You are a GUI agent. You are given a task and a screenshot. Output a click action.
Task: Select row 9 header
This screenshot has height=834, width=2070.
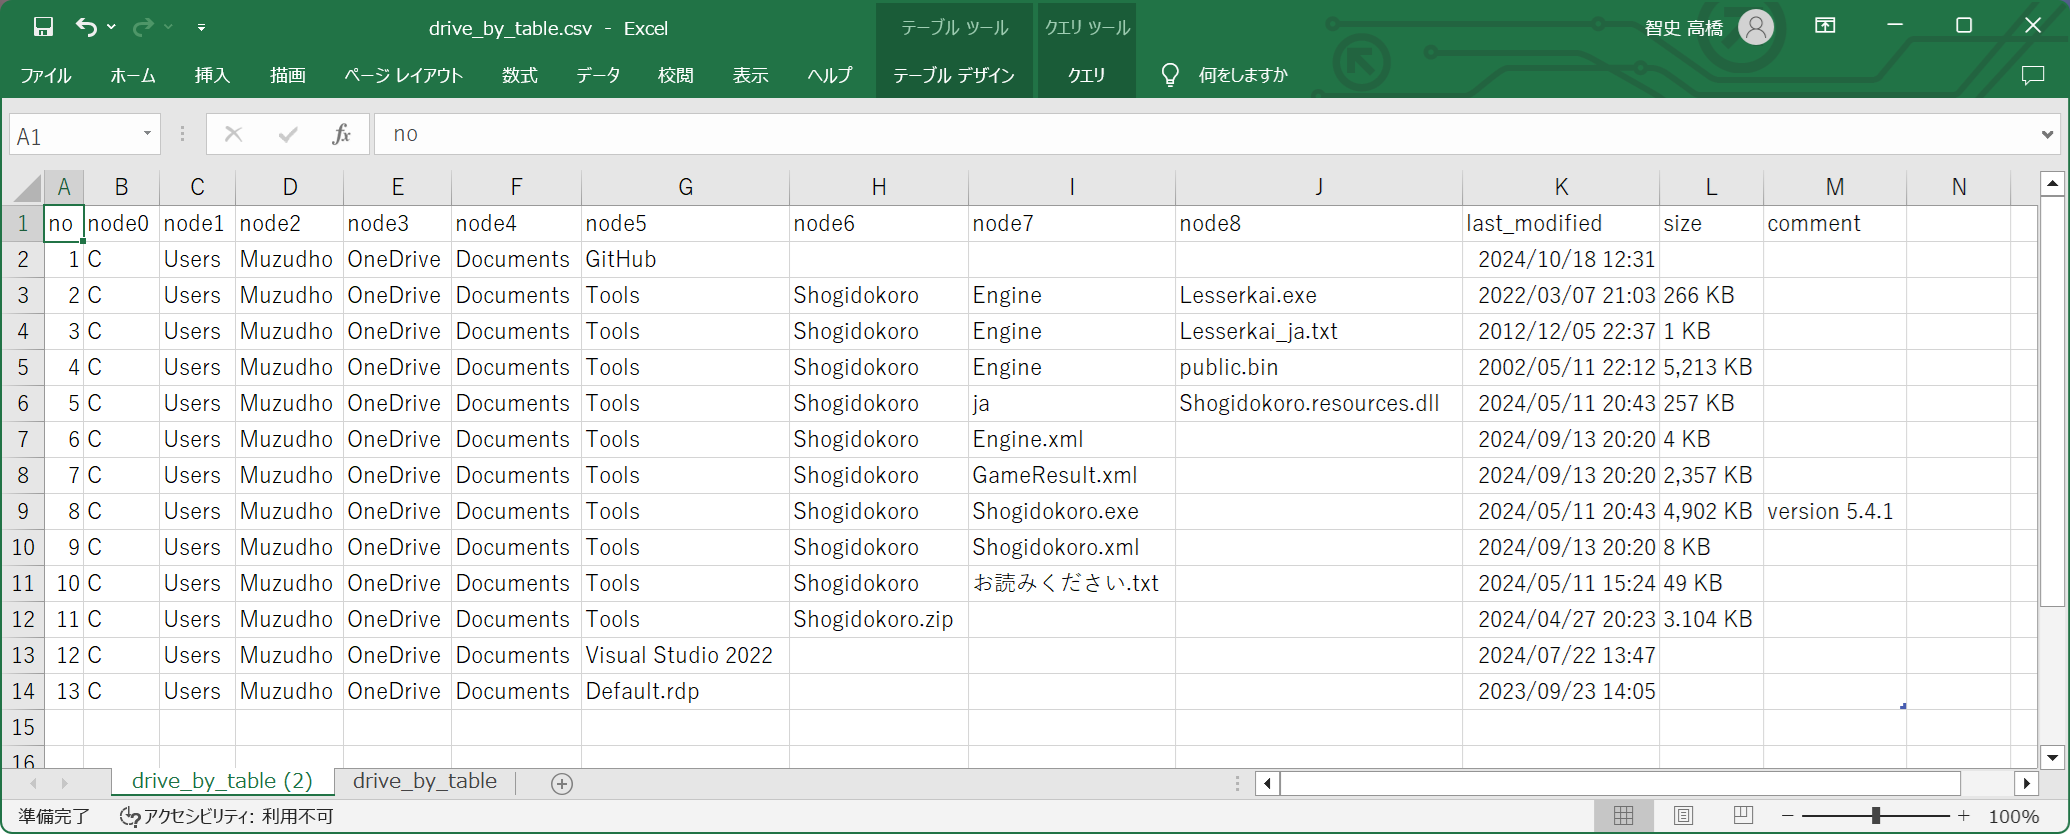(x=23, y=511)
